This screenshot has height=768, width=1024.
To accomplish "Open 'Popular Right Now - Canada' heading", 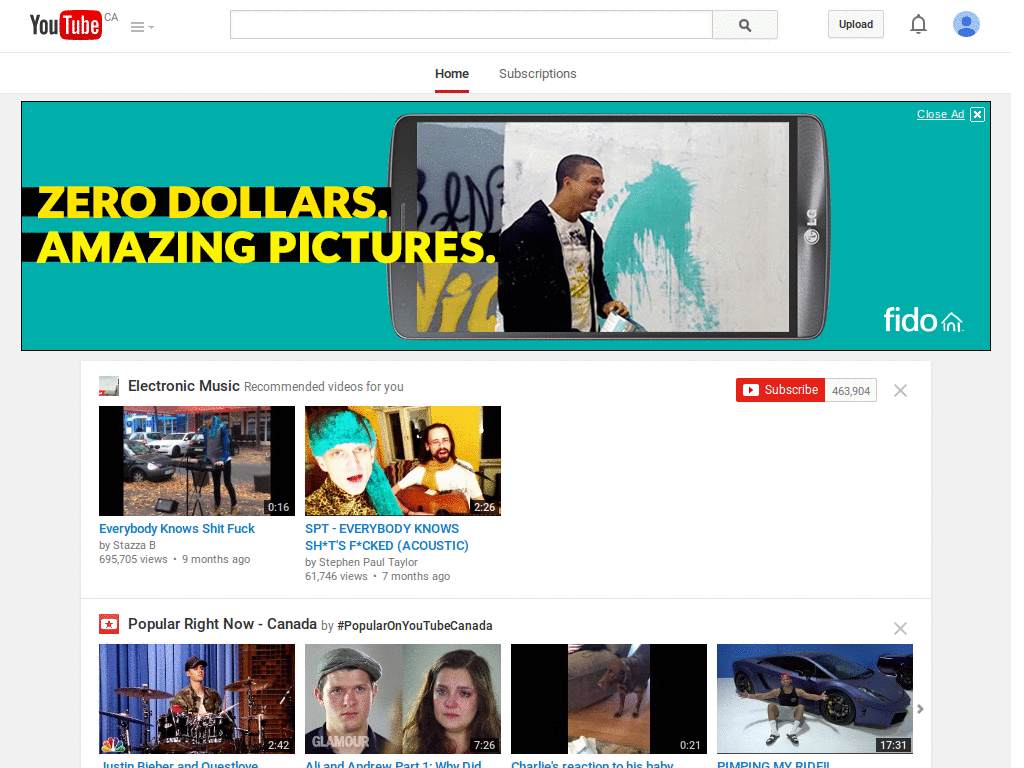I will pyautogui.click(x=222, y=624).
